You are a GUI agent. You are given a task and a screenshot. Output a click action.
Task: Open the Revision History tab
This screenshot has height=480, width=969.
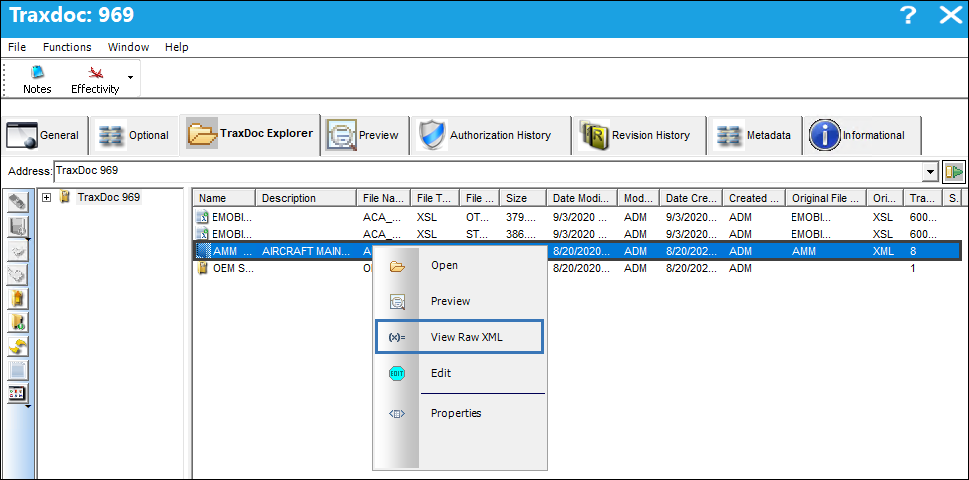tap(640, 135)
